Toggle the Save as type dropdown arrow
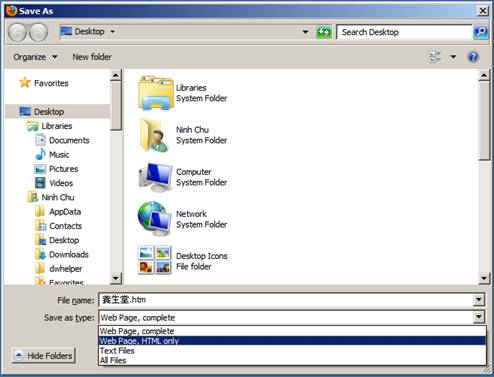494x377 pixels. click(479, 317)
